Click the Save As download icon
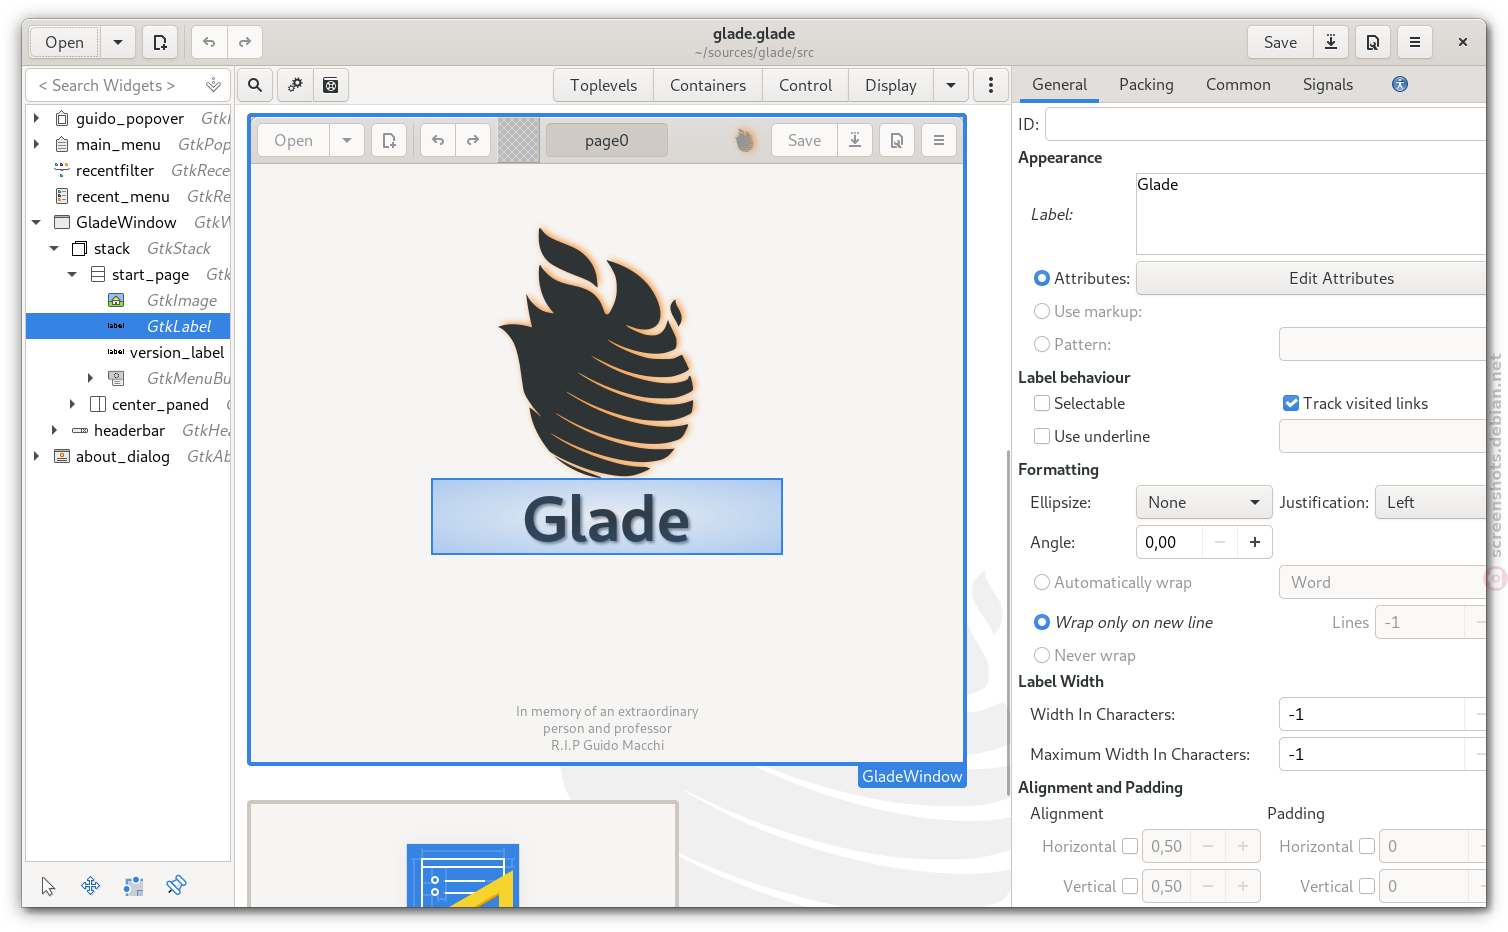Image resolution: width=1508 pixels, height=932 pixels. tap(1331, 42)
